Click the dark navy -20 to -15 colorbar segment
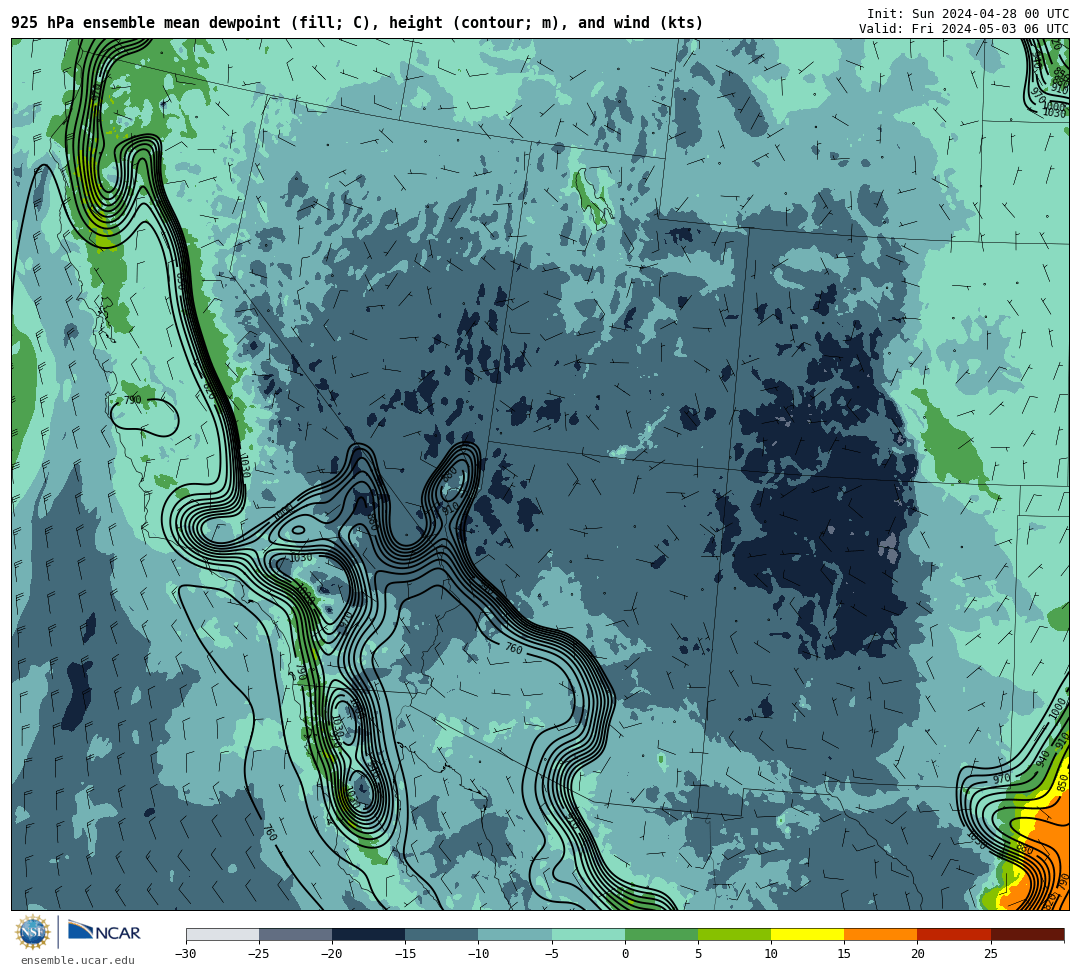This screenshot has height=973, width=1080. click(x=368, y=934)
